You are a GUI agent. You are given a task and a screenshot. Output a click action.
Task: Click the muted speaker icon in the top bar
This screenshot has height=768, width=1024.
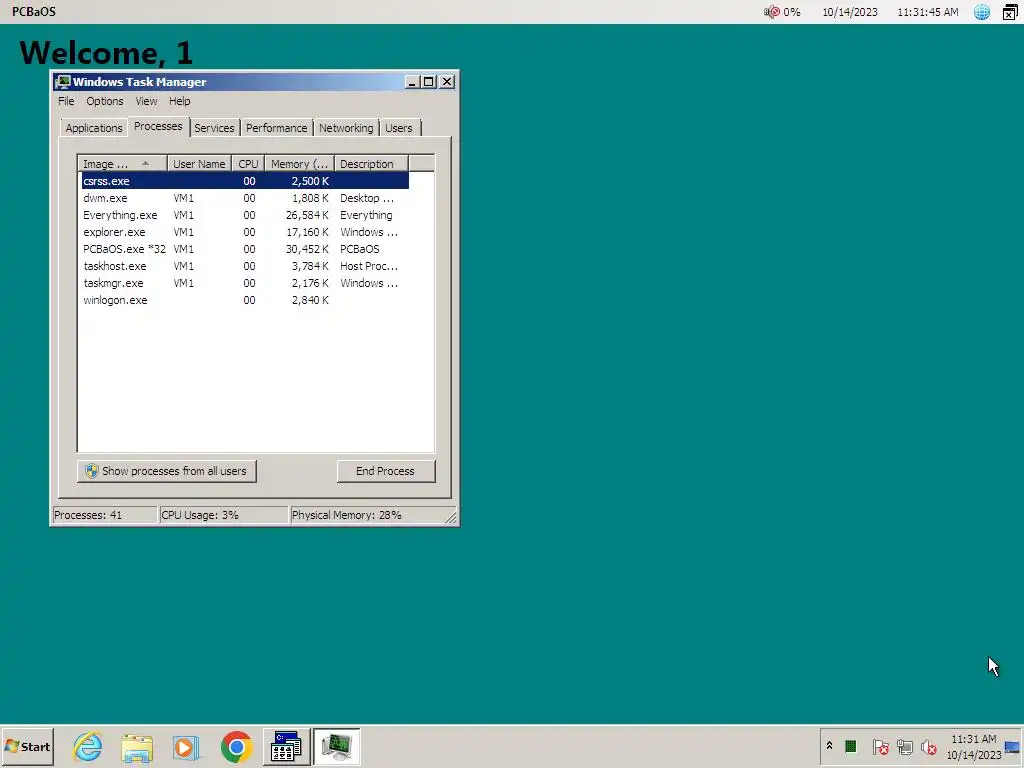[x=771, y=12]
